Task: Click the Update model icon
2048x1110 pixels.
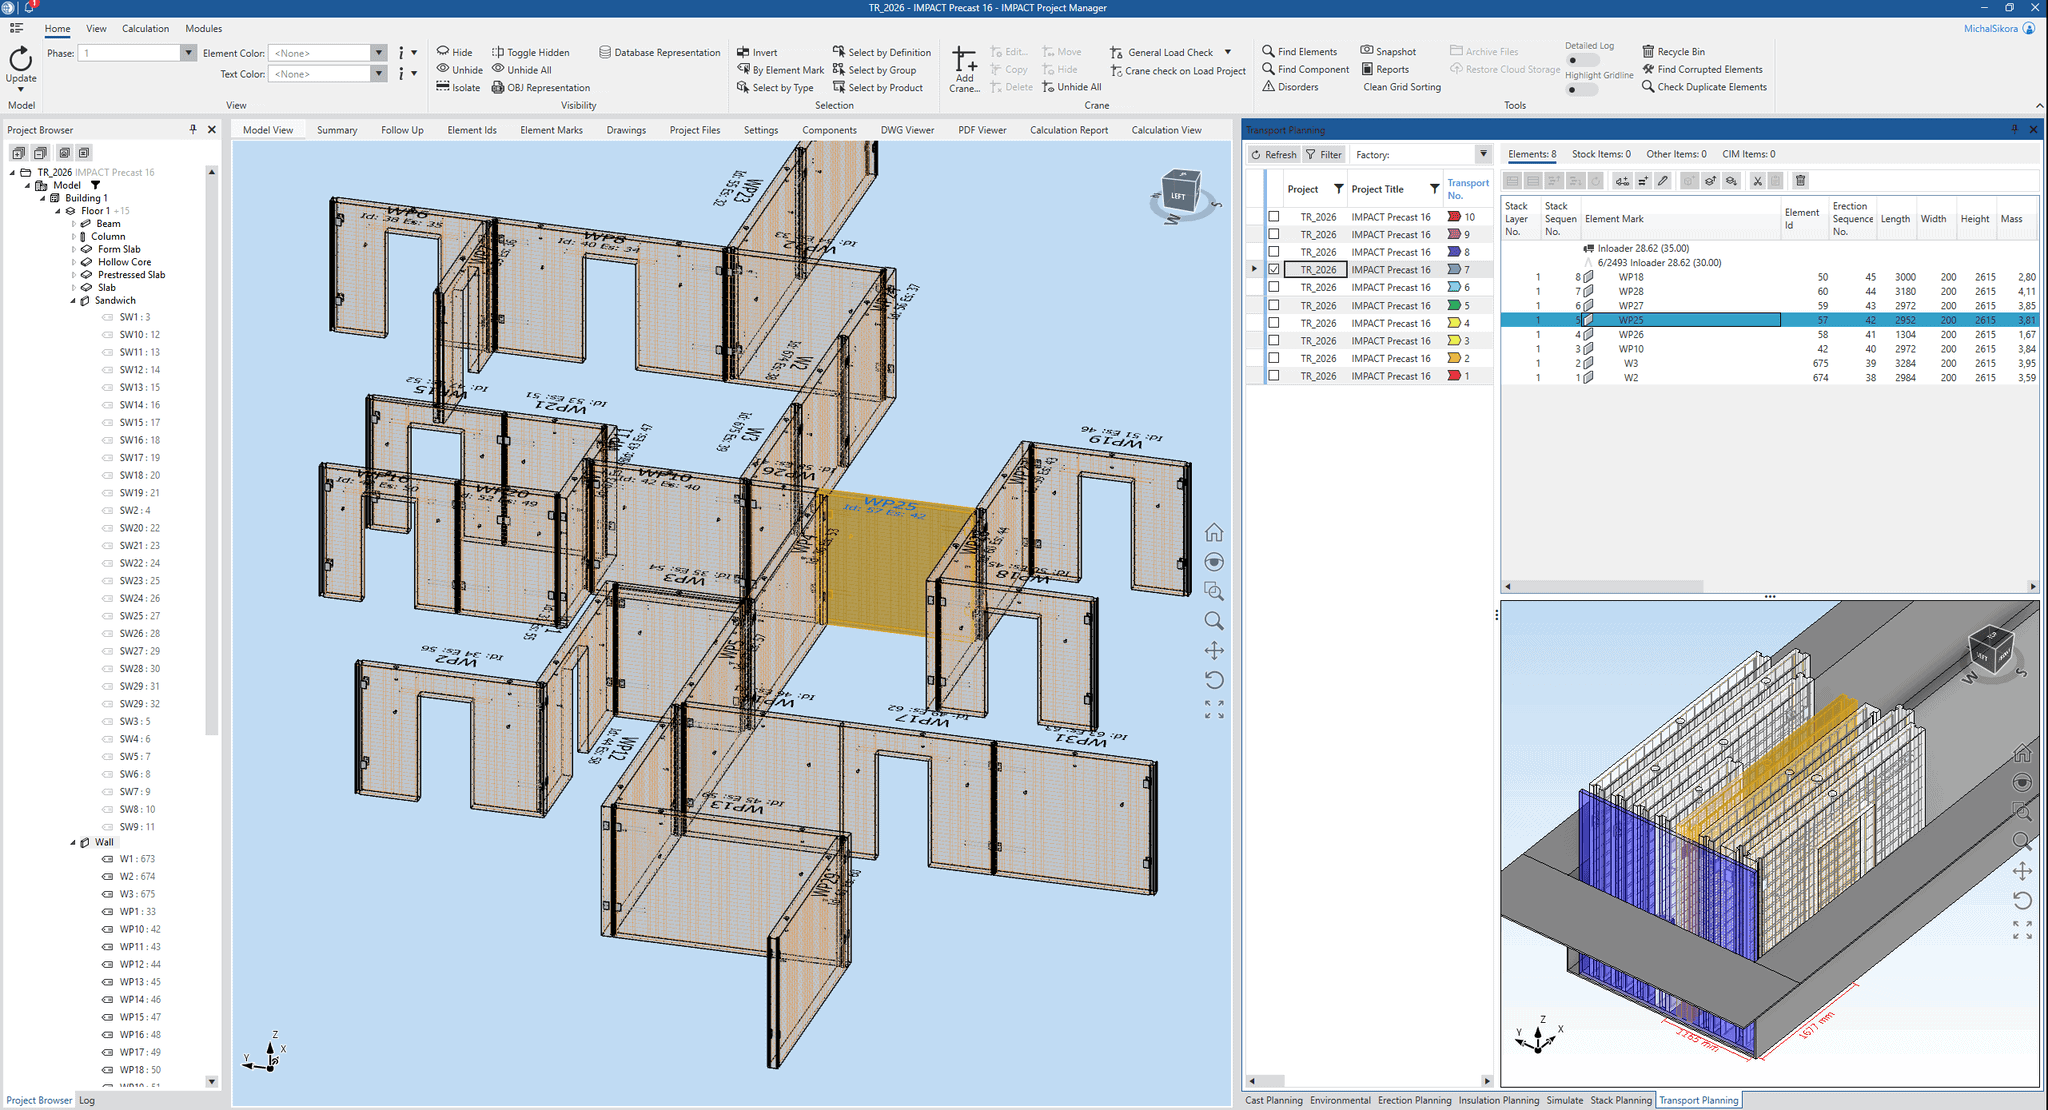Action: tap(20, 61)
